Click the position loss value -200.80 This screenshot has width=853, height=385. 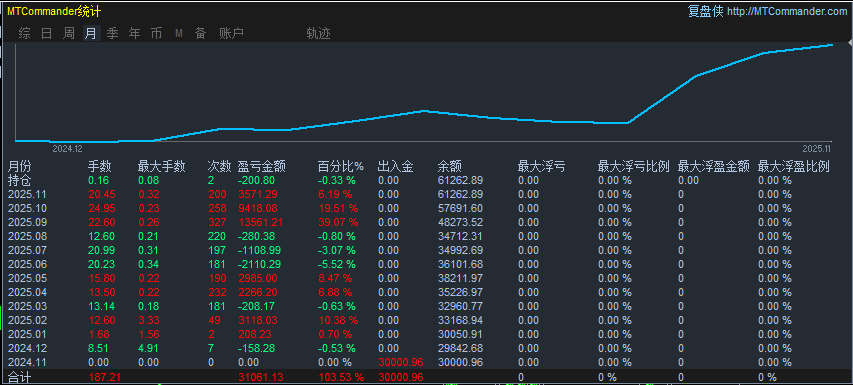256,180
